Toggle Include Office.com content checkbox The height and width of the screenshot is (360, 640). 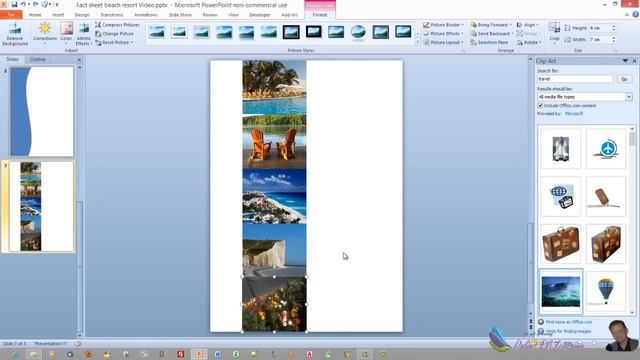tap(540, 106)
